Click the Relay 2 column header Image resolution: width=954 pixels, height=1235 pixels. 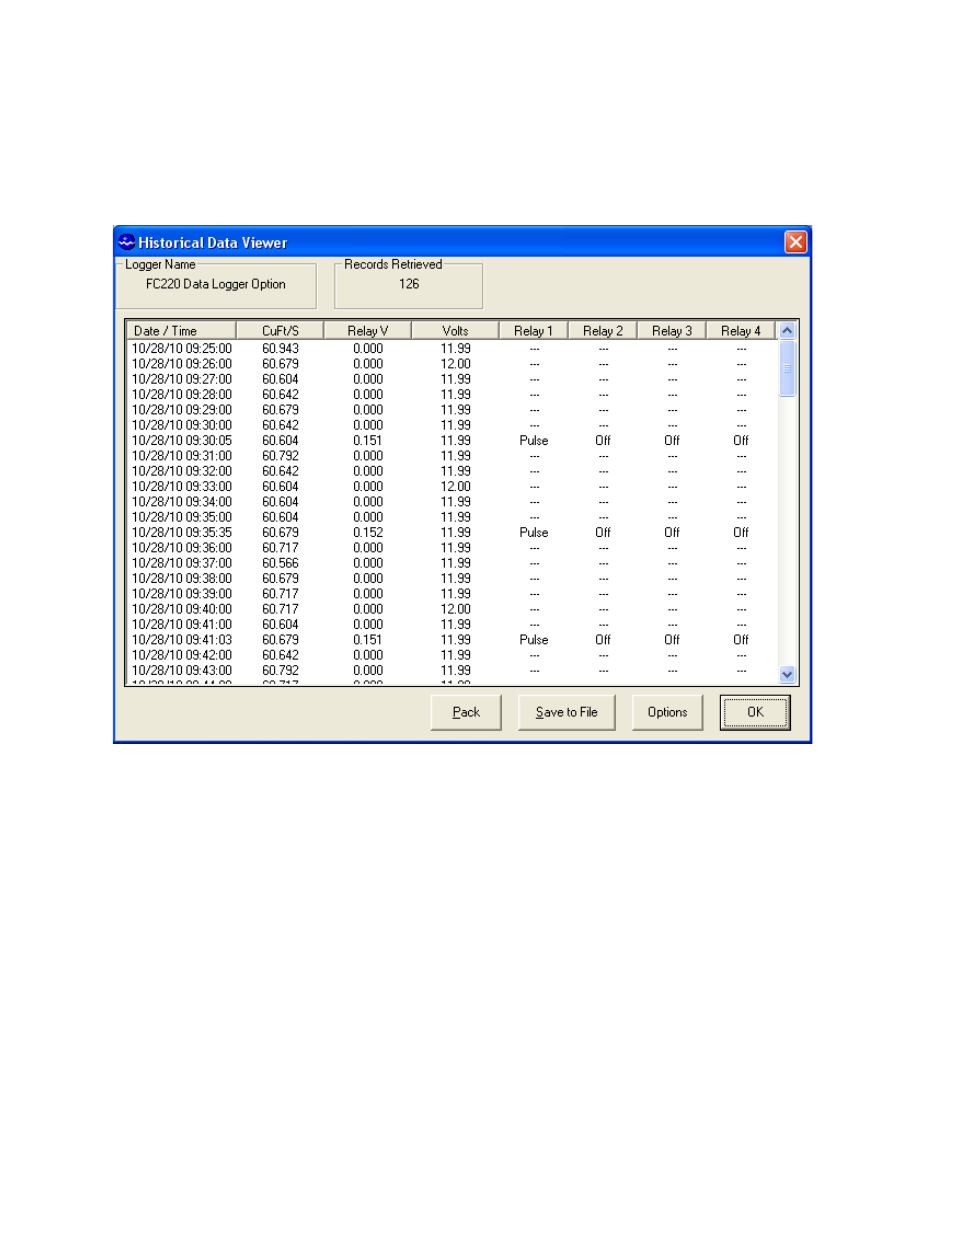[x=602, y=331]
